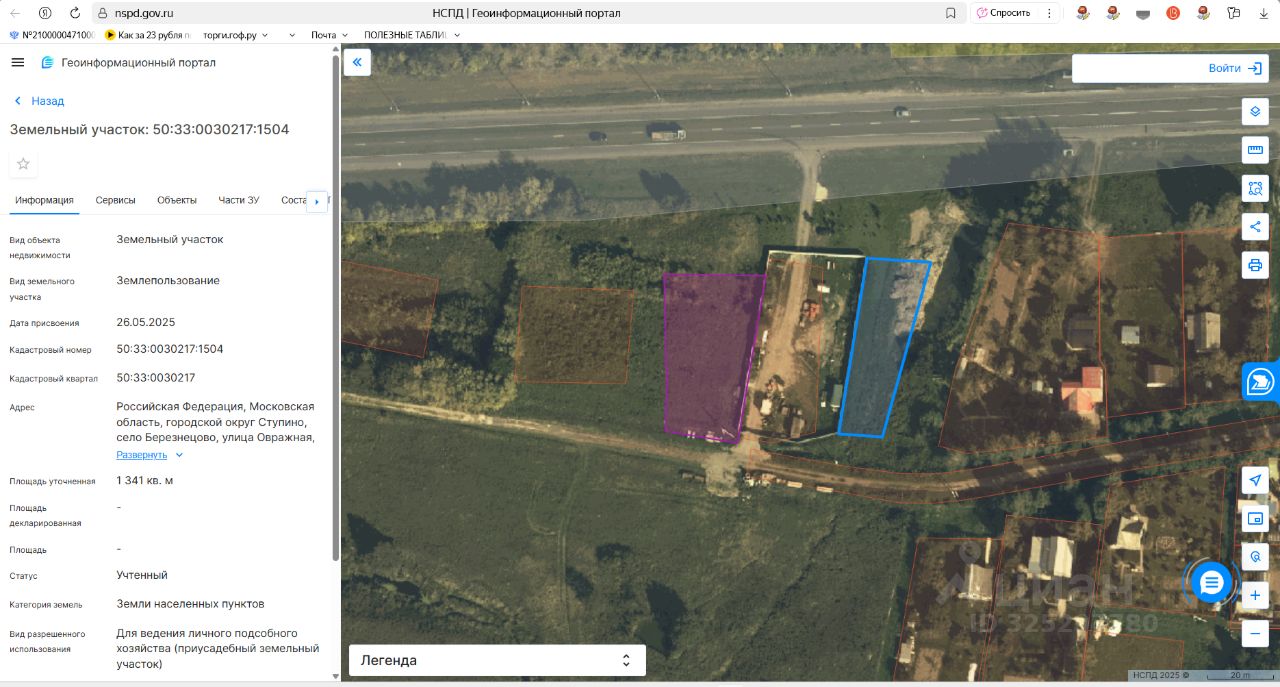Click the red circular extension icon
The height and width of the screenshot is (687, 1280).
(1173, 13)
